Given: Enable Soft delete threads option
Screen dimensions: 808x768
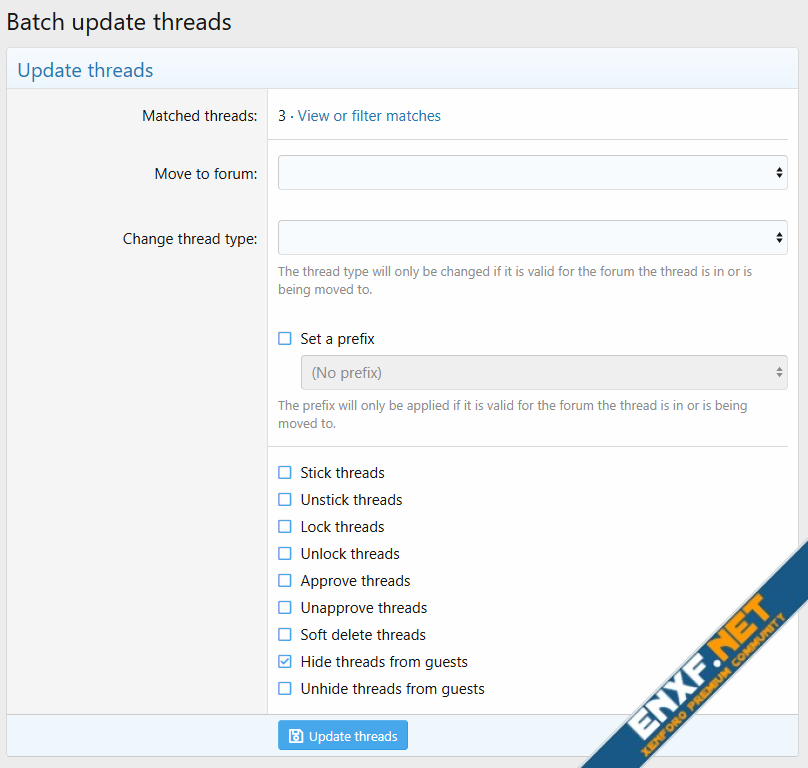Looking at the screenshot, I should [x=285, y=635].
